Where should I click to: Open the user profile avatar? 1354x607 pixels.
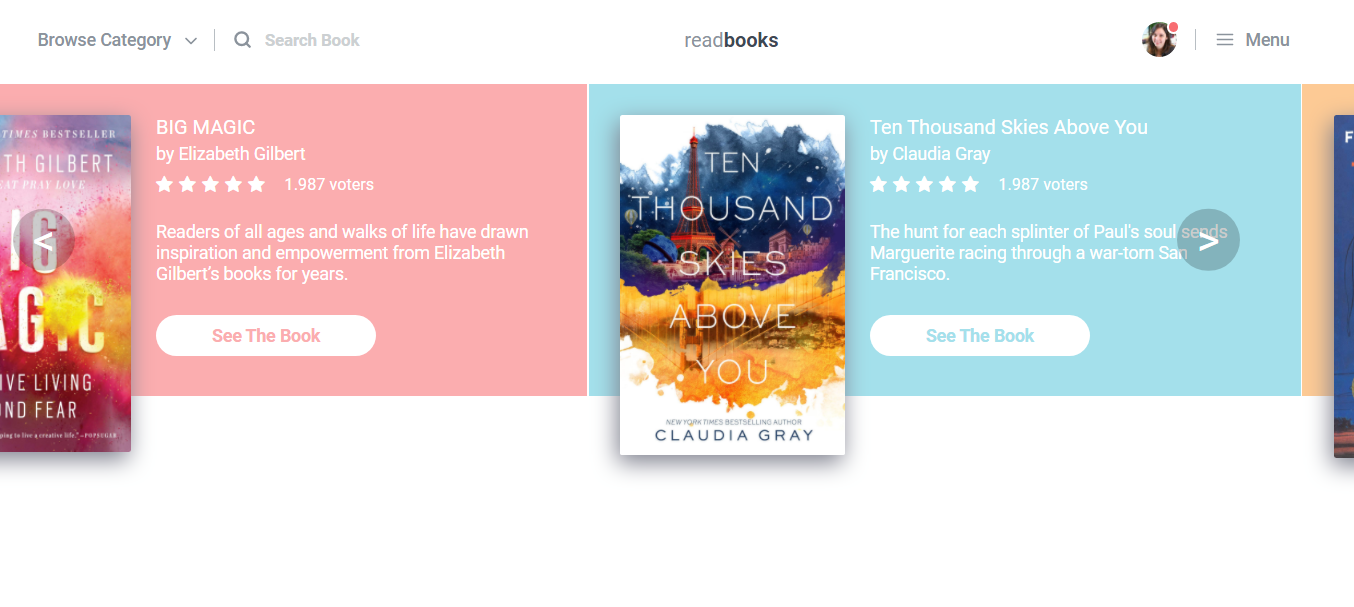coord(1159,40)
